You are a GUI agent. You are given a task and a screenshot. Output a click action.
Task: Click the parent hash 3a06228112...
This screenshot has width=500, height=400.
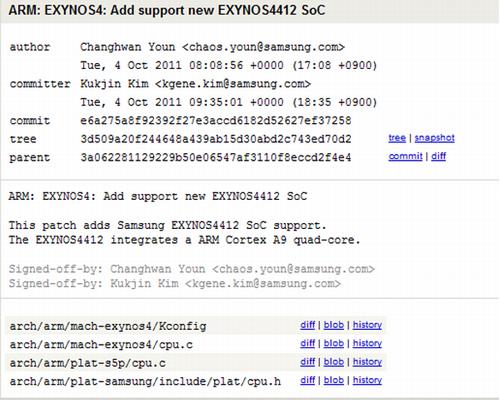pos(216,157)
